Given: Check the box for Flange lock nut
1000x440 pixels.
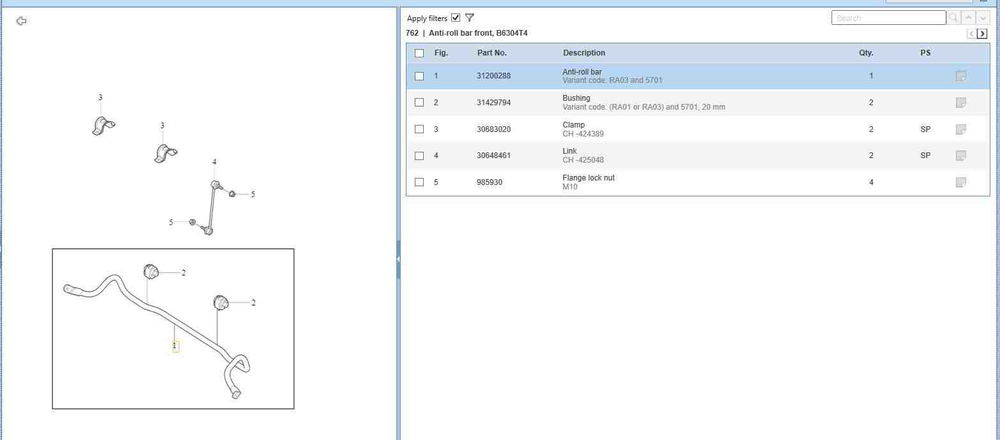Looking at the screenshot, I should (419, 182).
